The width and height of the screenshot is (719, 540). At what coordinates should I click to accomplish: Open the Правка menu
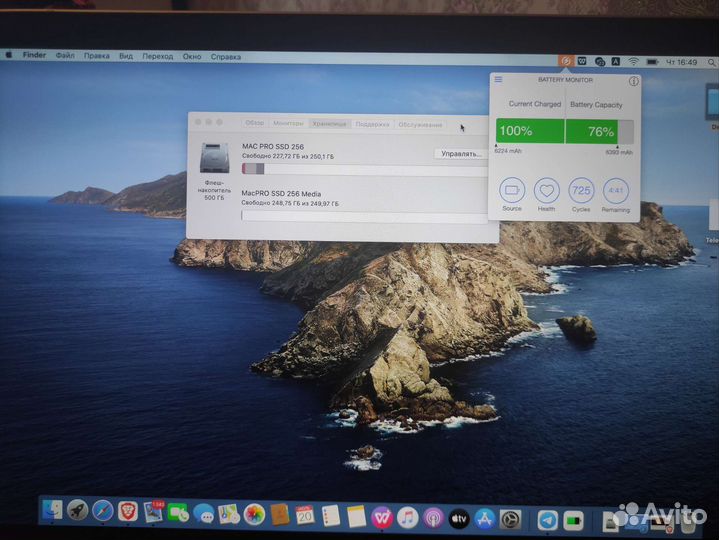(97, 56)
